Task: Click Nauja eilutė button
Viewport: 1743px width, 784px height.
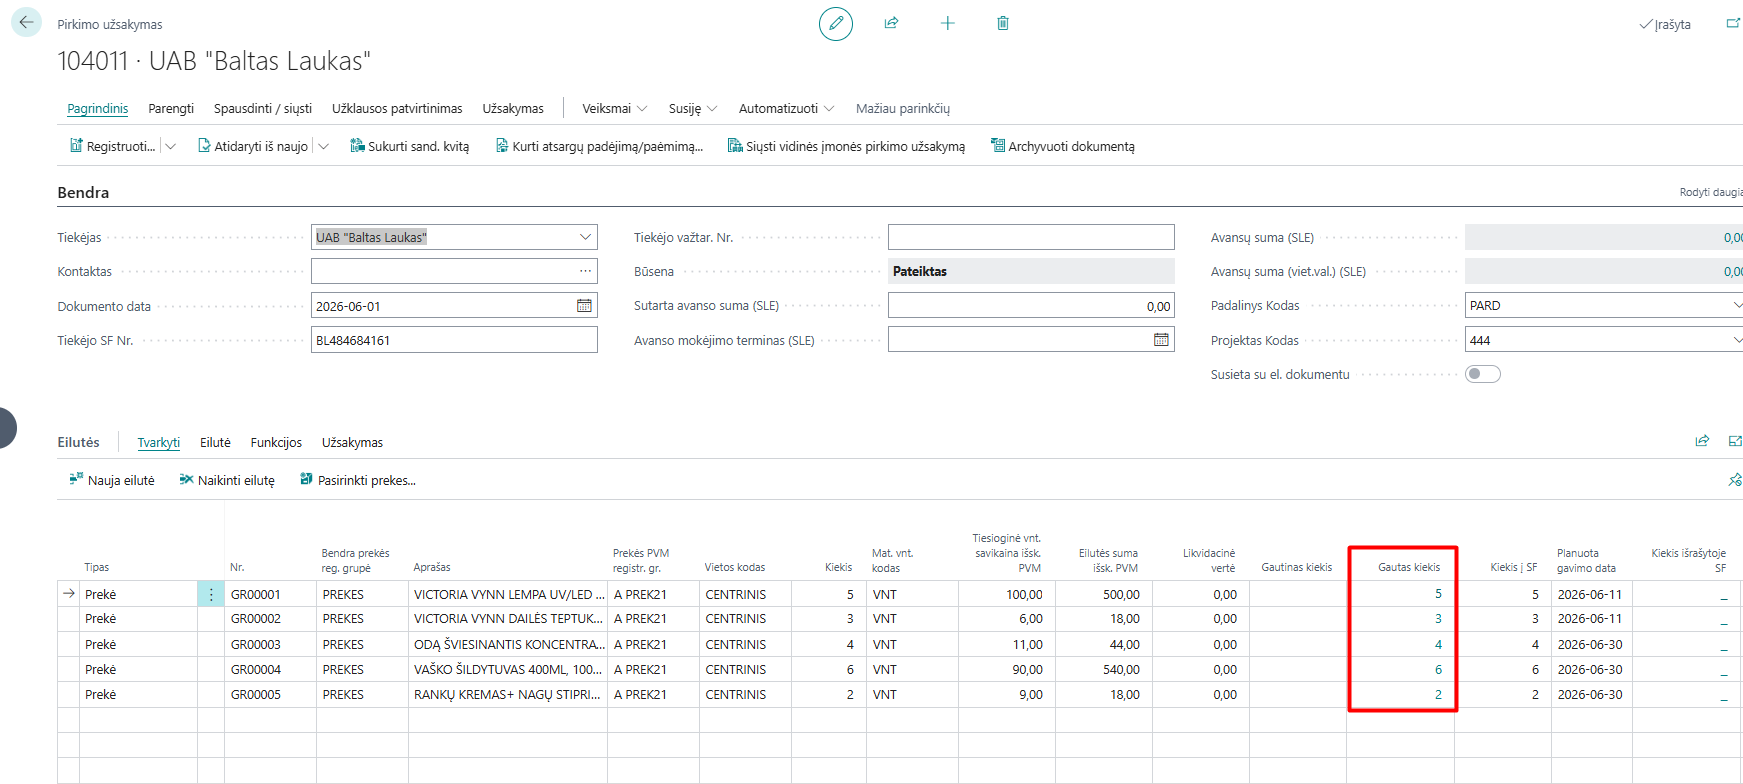Action: coord(111,480)
